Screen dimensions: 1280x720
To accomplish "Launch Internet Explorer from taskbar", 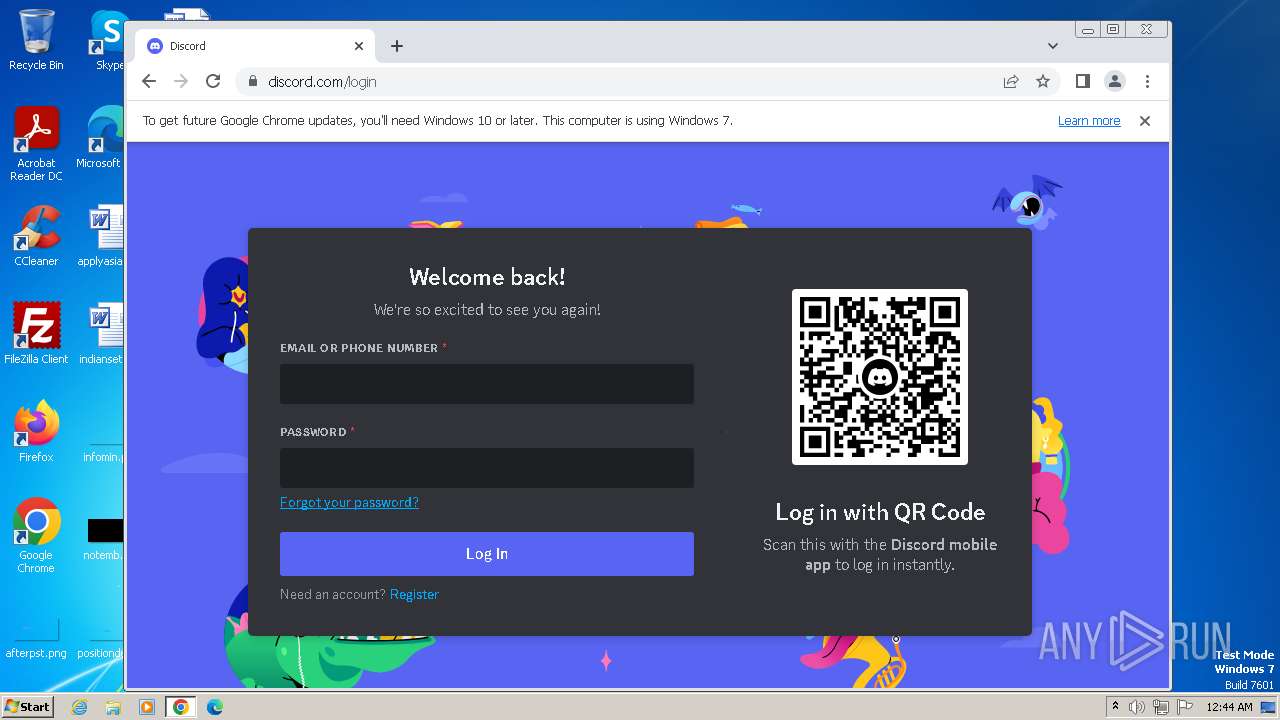I will (x=80, y=707).
